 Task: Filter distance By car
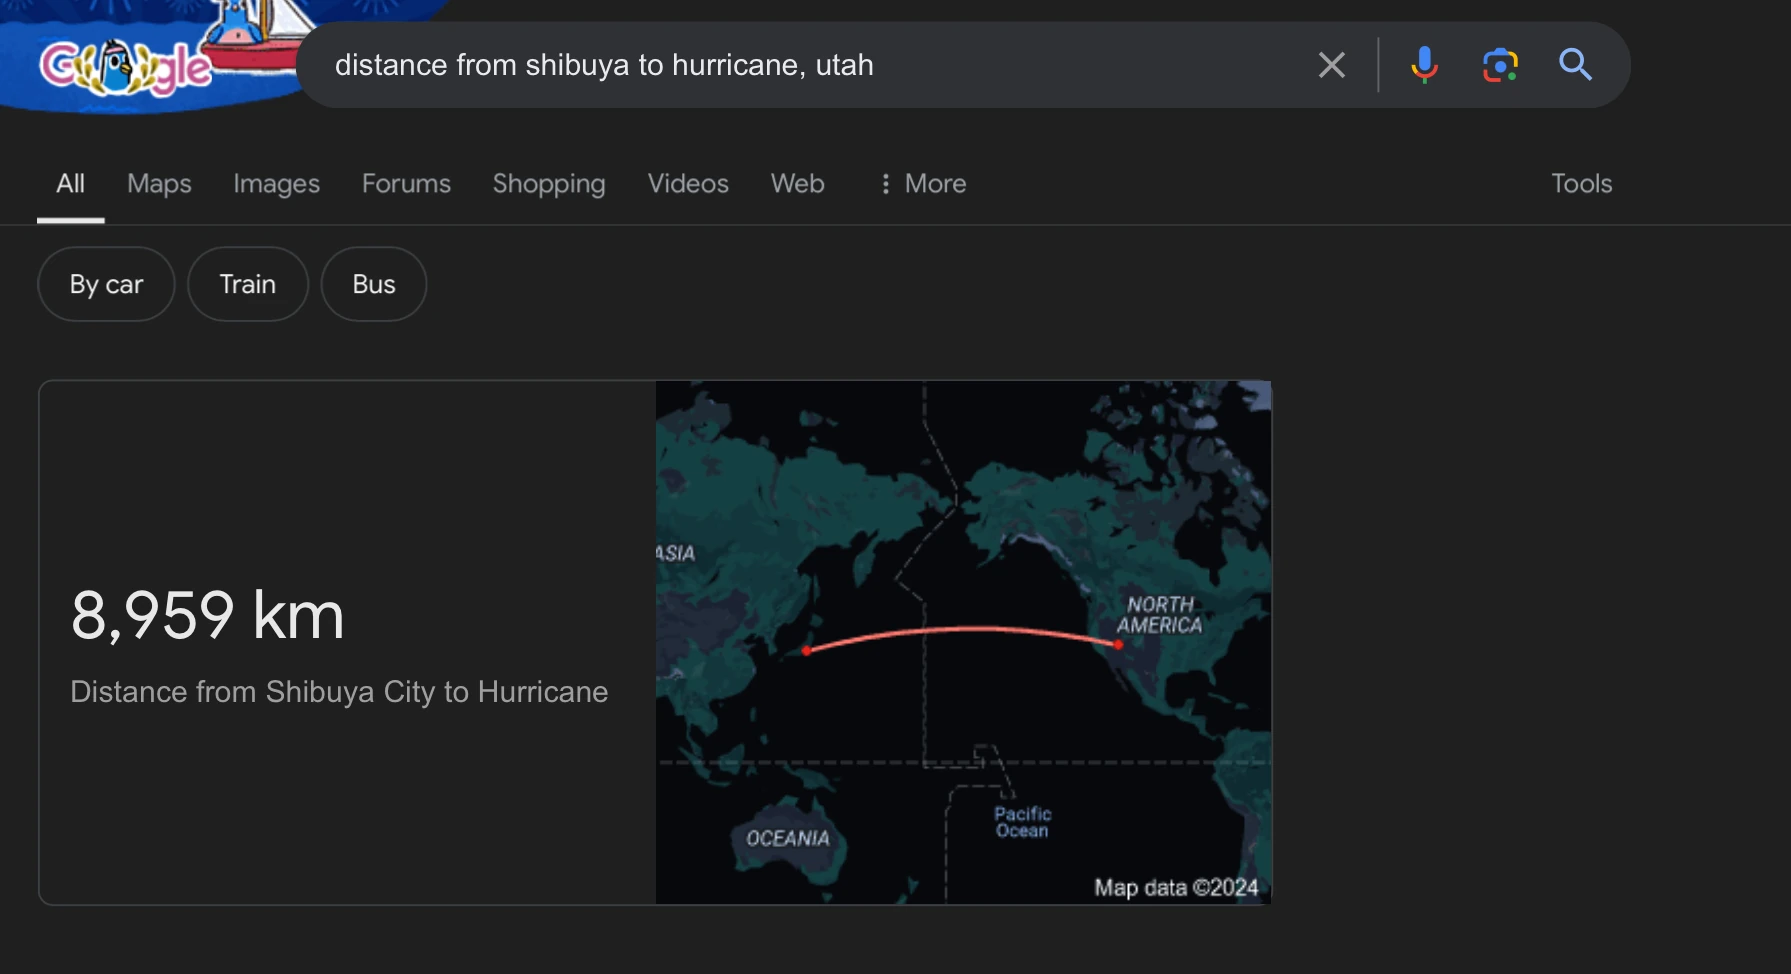[x=106, y=285]
